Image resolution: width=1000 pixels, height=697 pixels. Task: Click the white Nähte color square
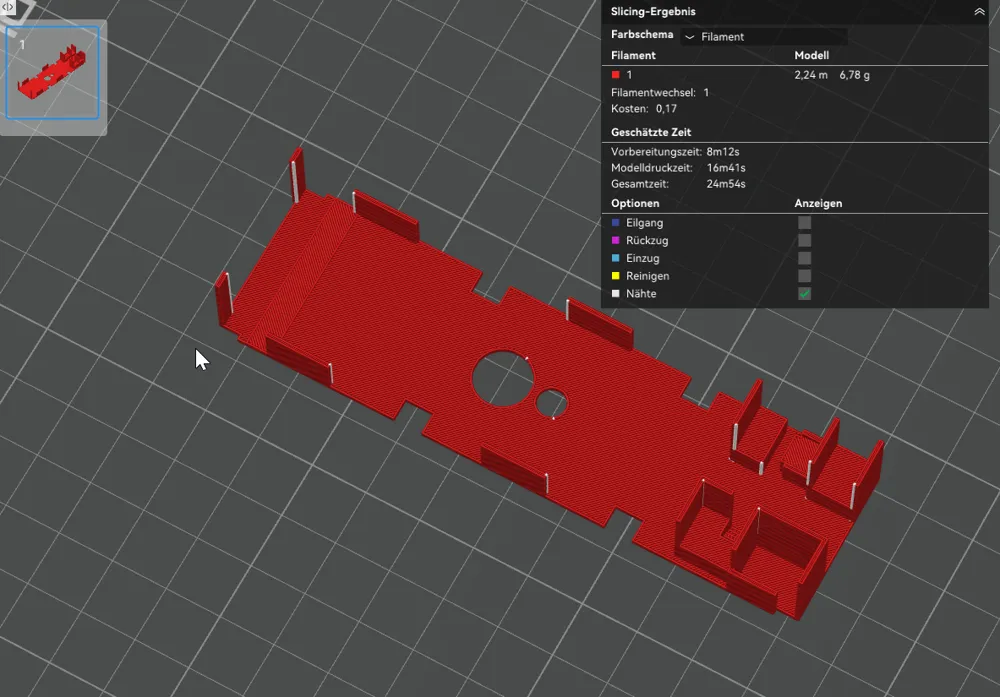coord(616,293)
